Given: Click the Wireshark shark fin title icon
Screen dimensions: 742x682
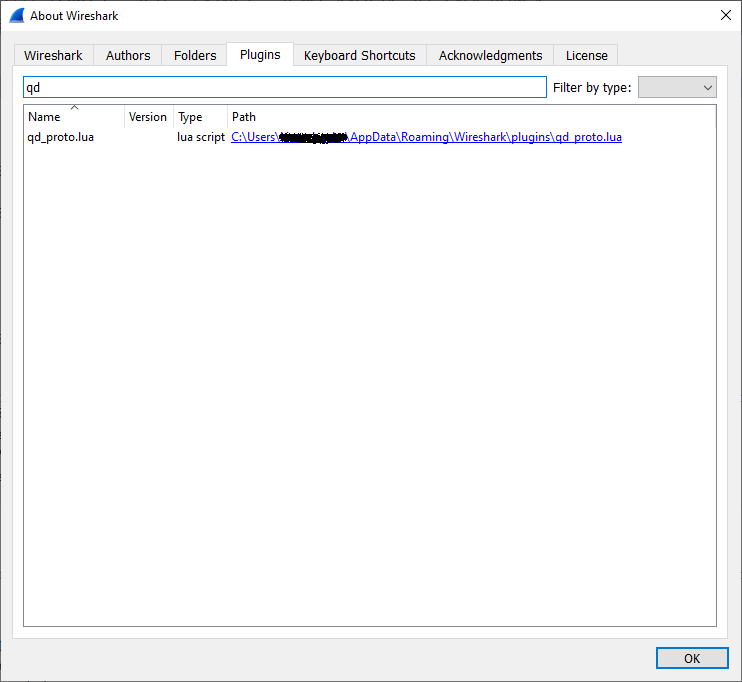Looking at the screenshot, I should point(17,16).
